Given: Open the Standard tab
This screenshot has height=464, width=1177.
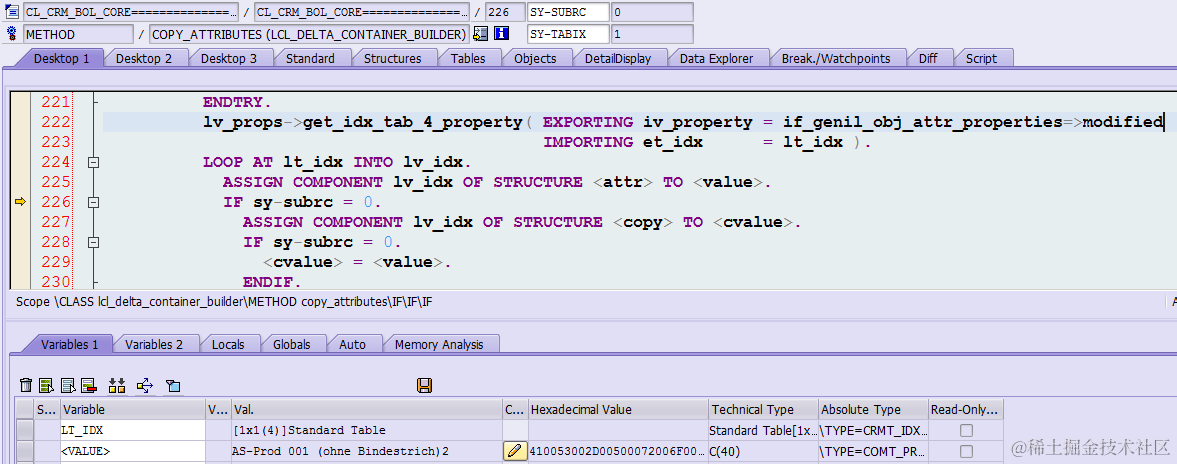Looking at the screenshot, I should [310, 59].
